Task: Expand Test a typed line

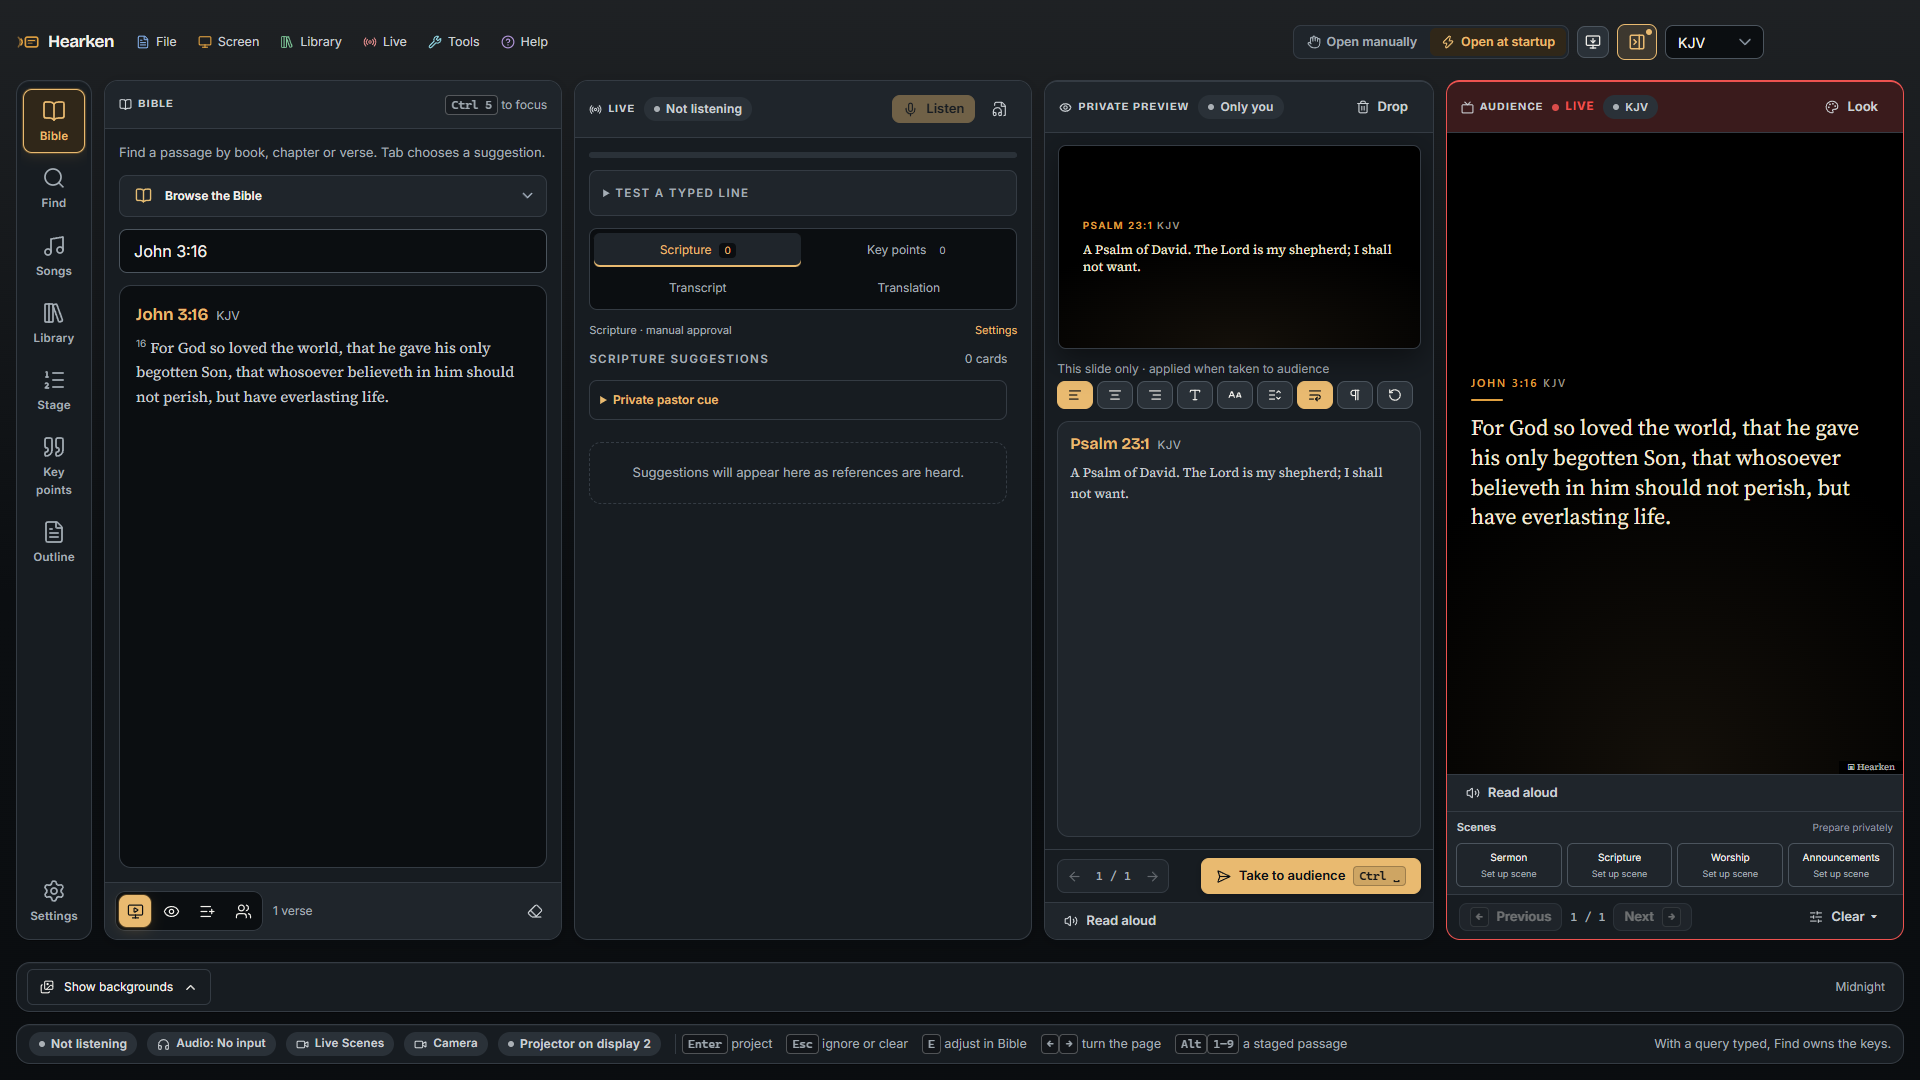Action: click(803, 193)
